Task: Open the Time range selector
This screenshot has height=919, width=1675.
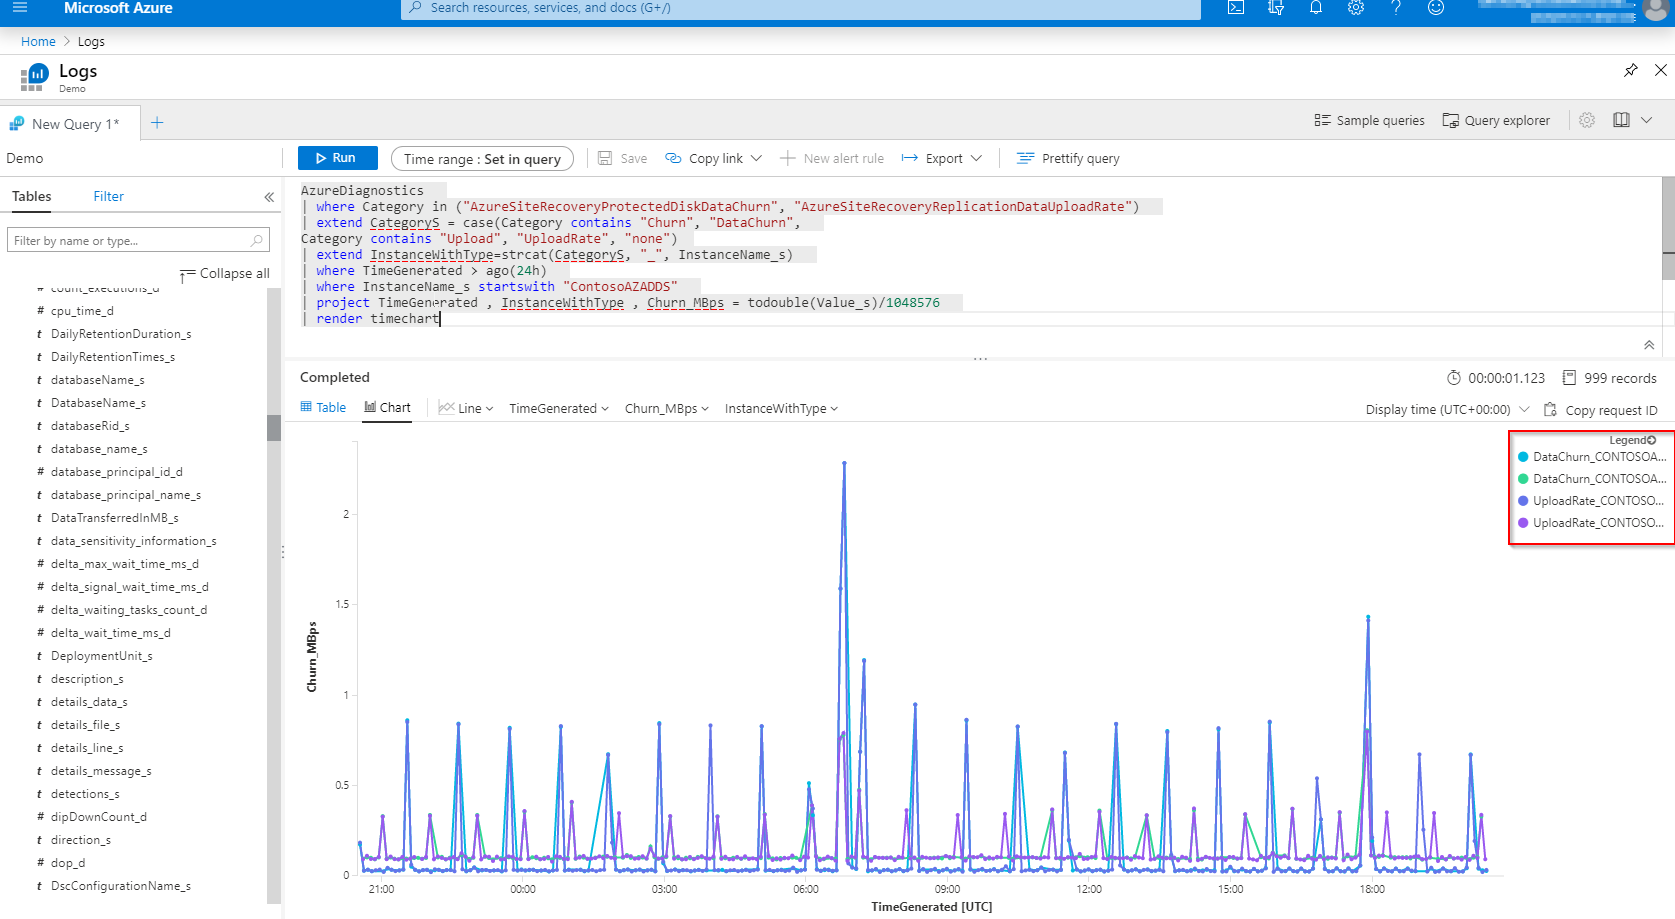Action: pos(482,159)
